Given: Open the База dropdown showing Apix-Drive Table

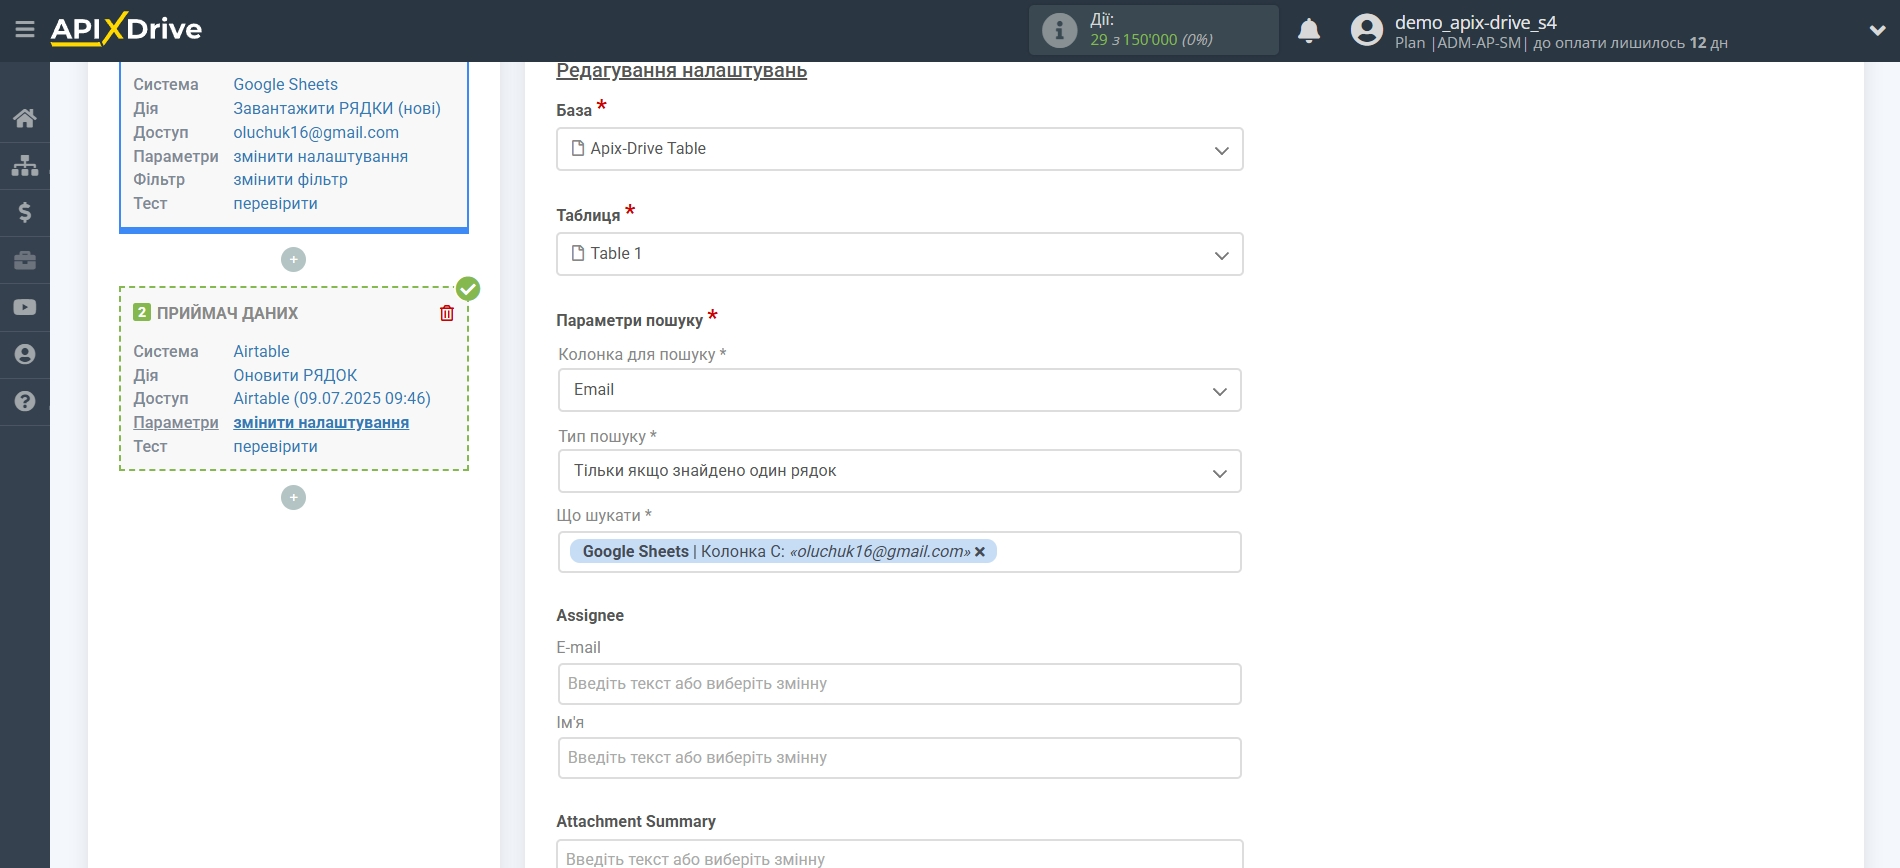Looking at the screenshot, I should tap(900, 149).
